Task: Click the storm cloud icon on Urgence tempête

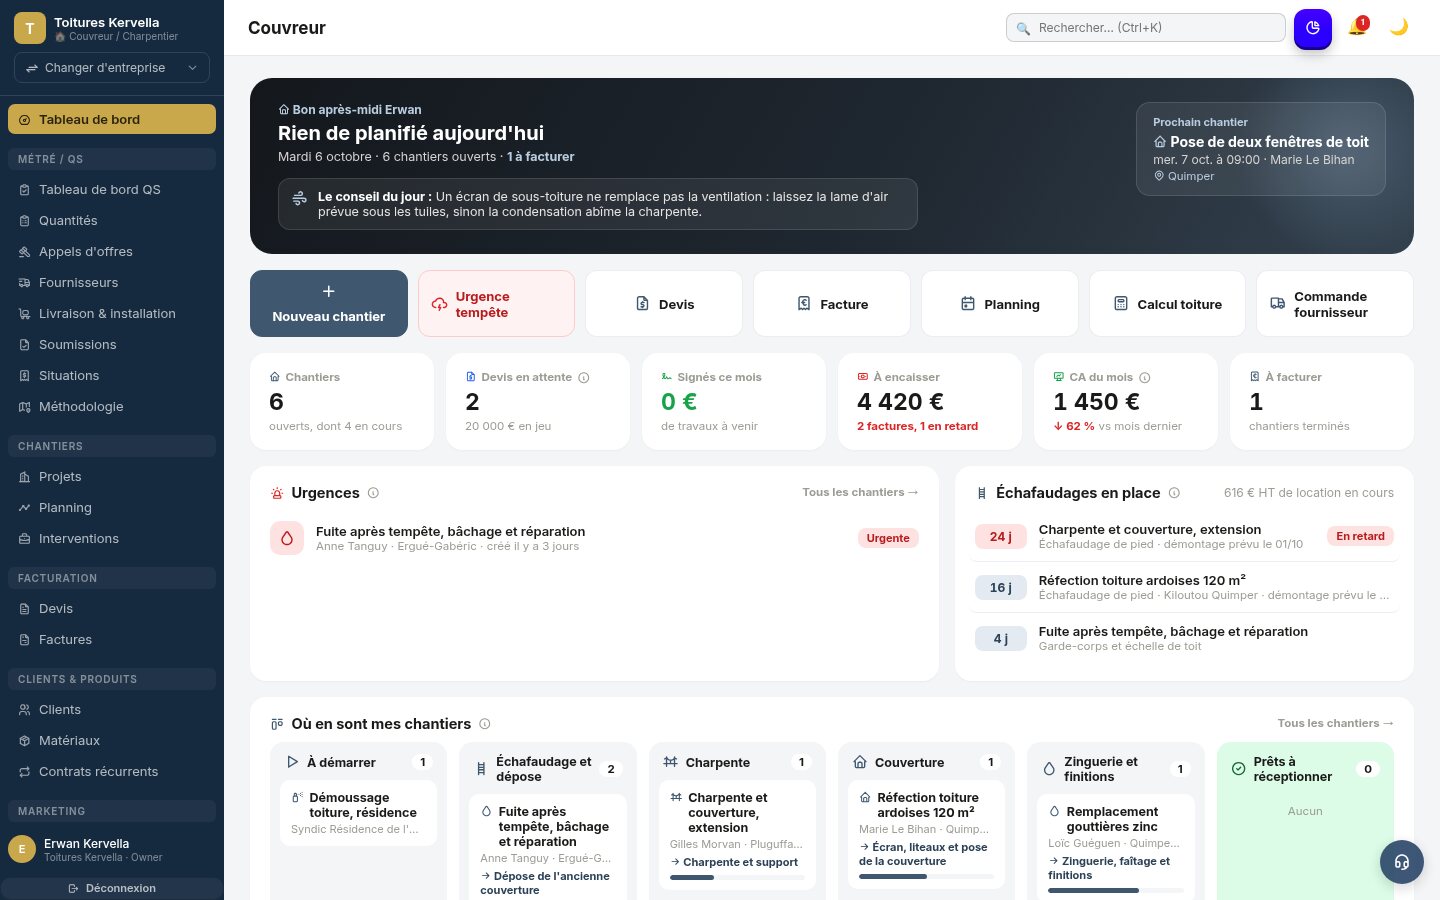Action: [439, 304]
